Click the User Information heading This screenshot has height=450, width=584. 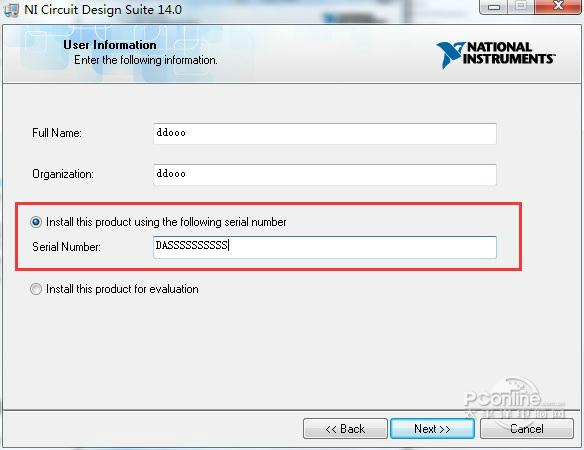110,45
